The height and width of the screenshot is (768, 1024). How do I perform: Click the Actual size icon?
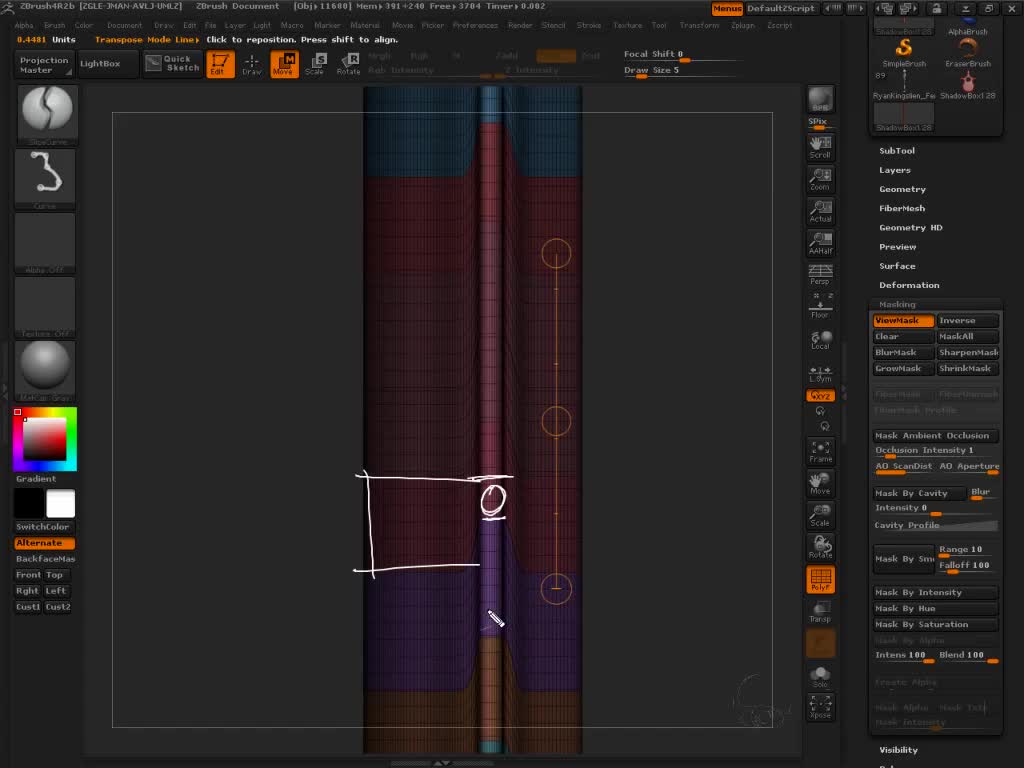click(820, 211)
